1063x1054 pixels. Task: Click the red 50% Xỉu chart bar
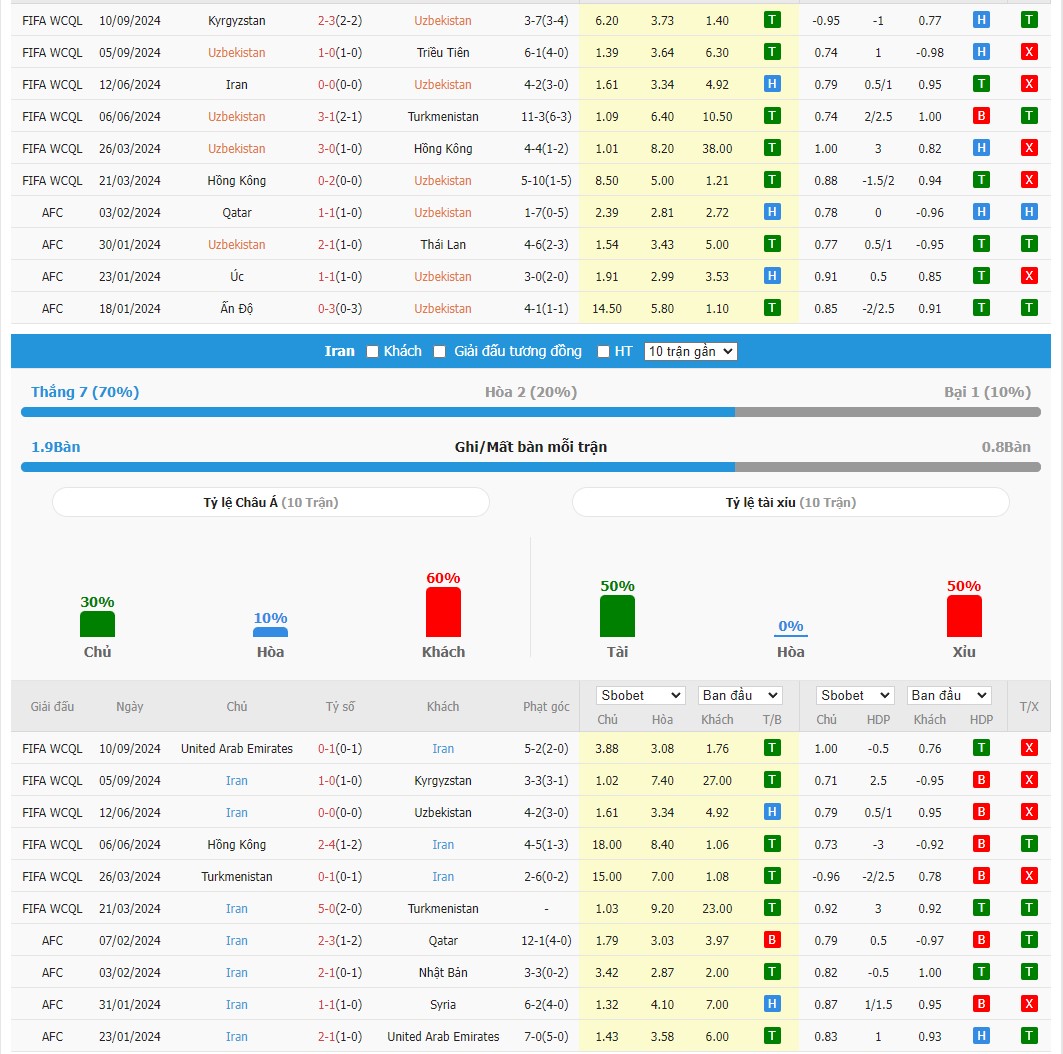964,616
